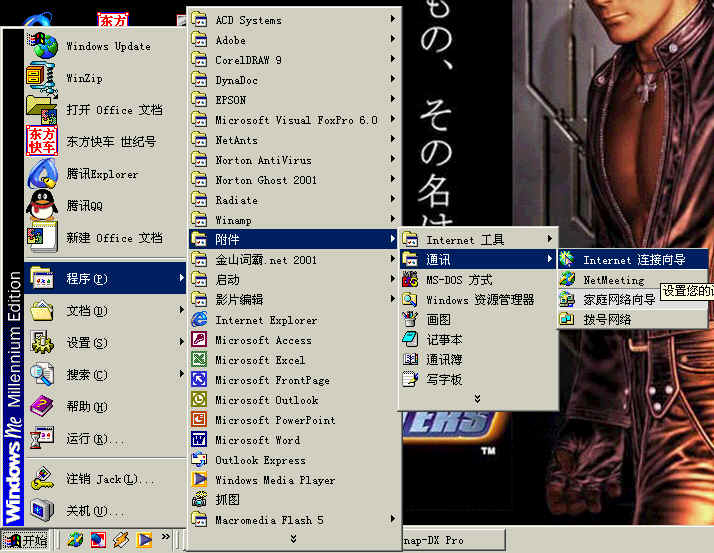Click the 写字板 WordPad icon
Screen dimensions: 714x553
click(410, 379)
